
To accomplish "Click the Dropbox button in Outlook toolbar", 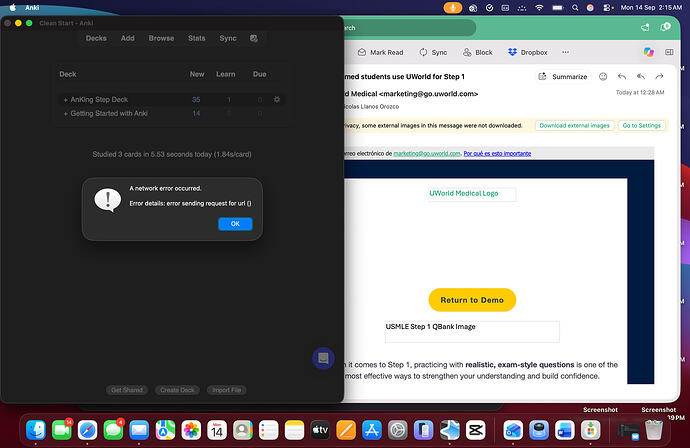I will click(x=528, y=52).
